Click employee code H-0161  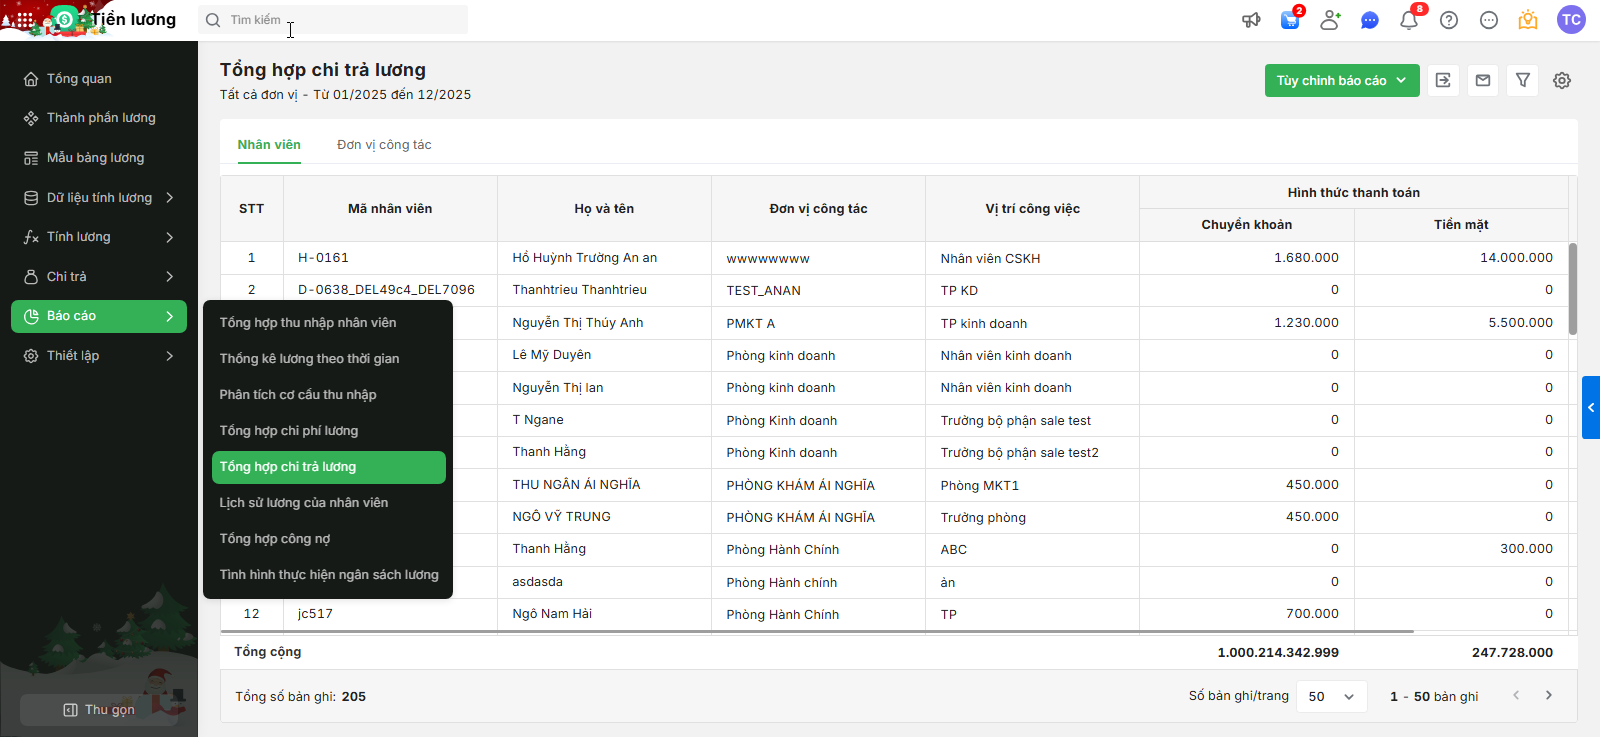point(323,258)
